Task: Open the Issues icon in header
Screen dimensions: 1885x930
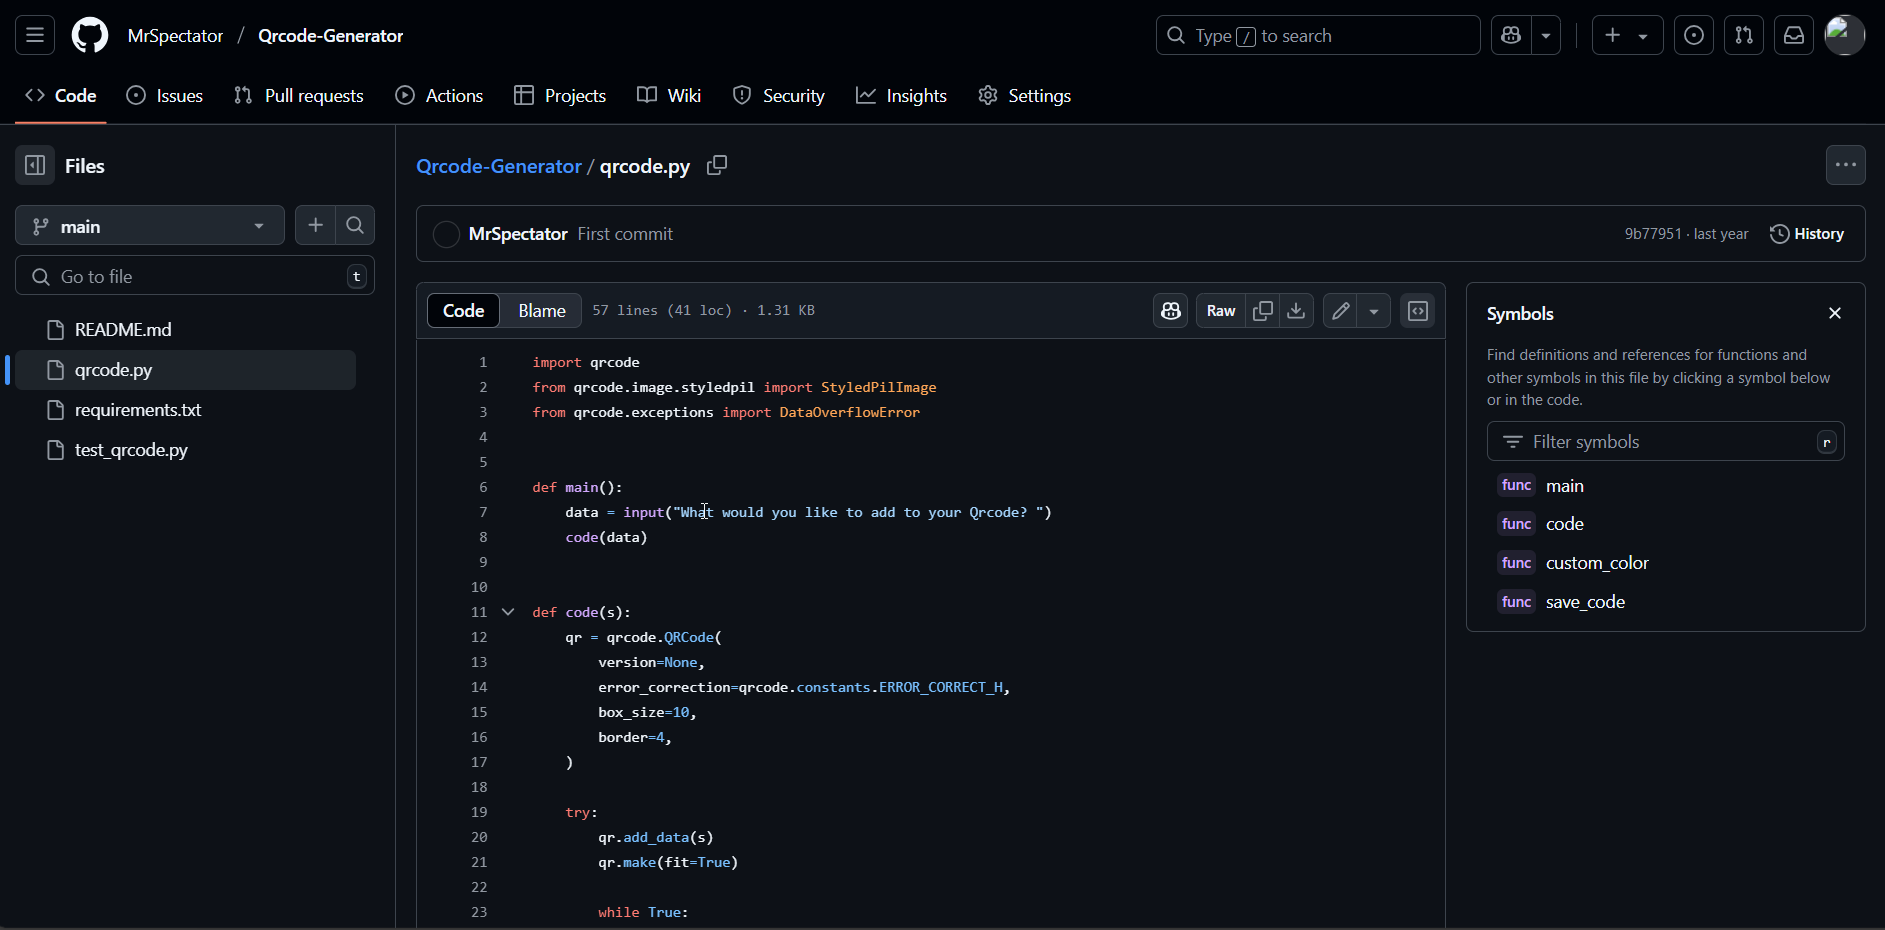Action: pyautogui.click(x=1694, y=36)
